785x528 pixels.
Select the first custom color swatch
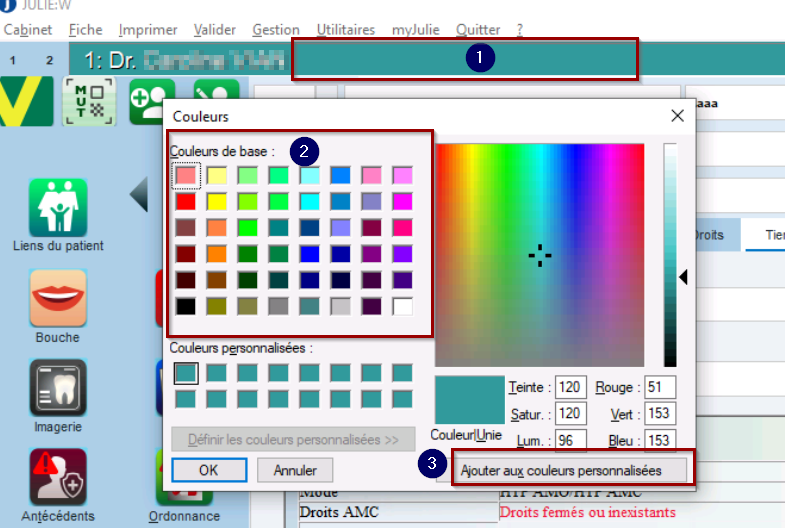186,373
